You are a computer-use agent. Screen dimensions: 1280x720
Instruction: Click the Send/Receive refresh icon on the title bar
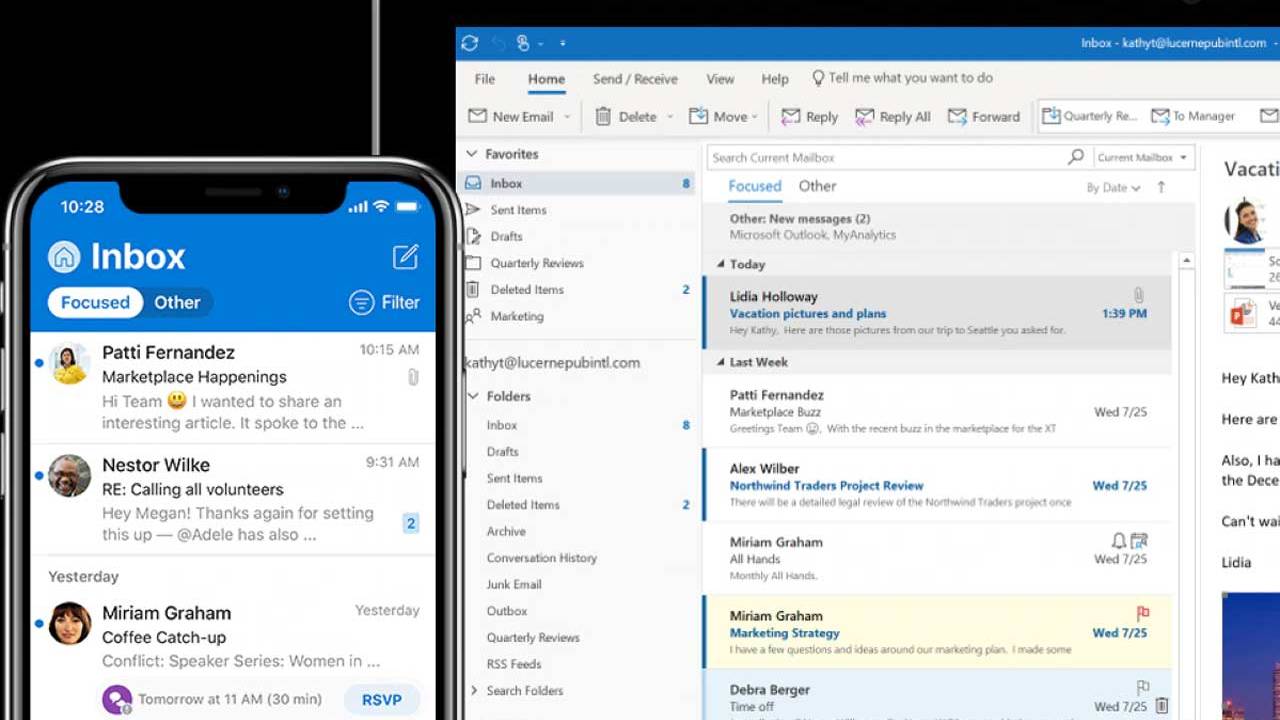tap(469, 43)
